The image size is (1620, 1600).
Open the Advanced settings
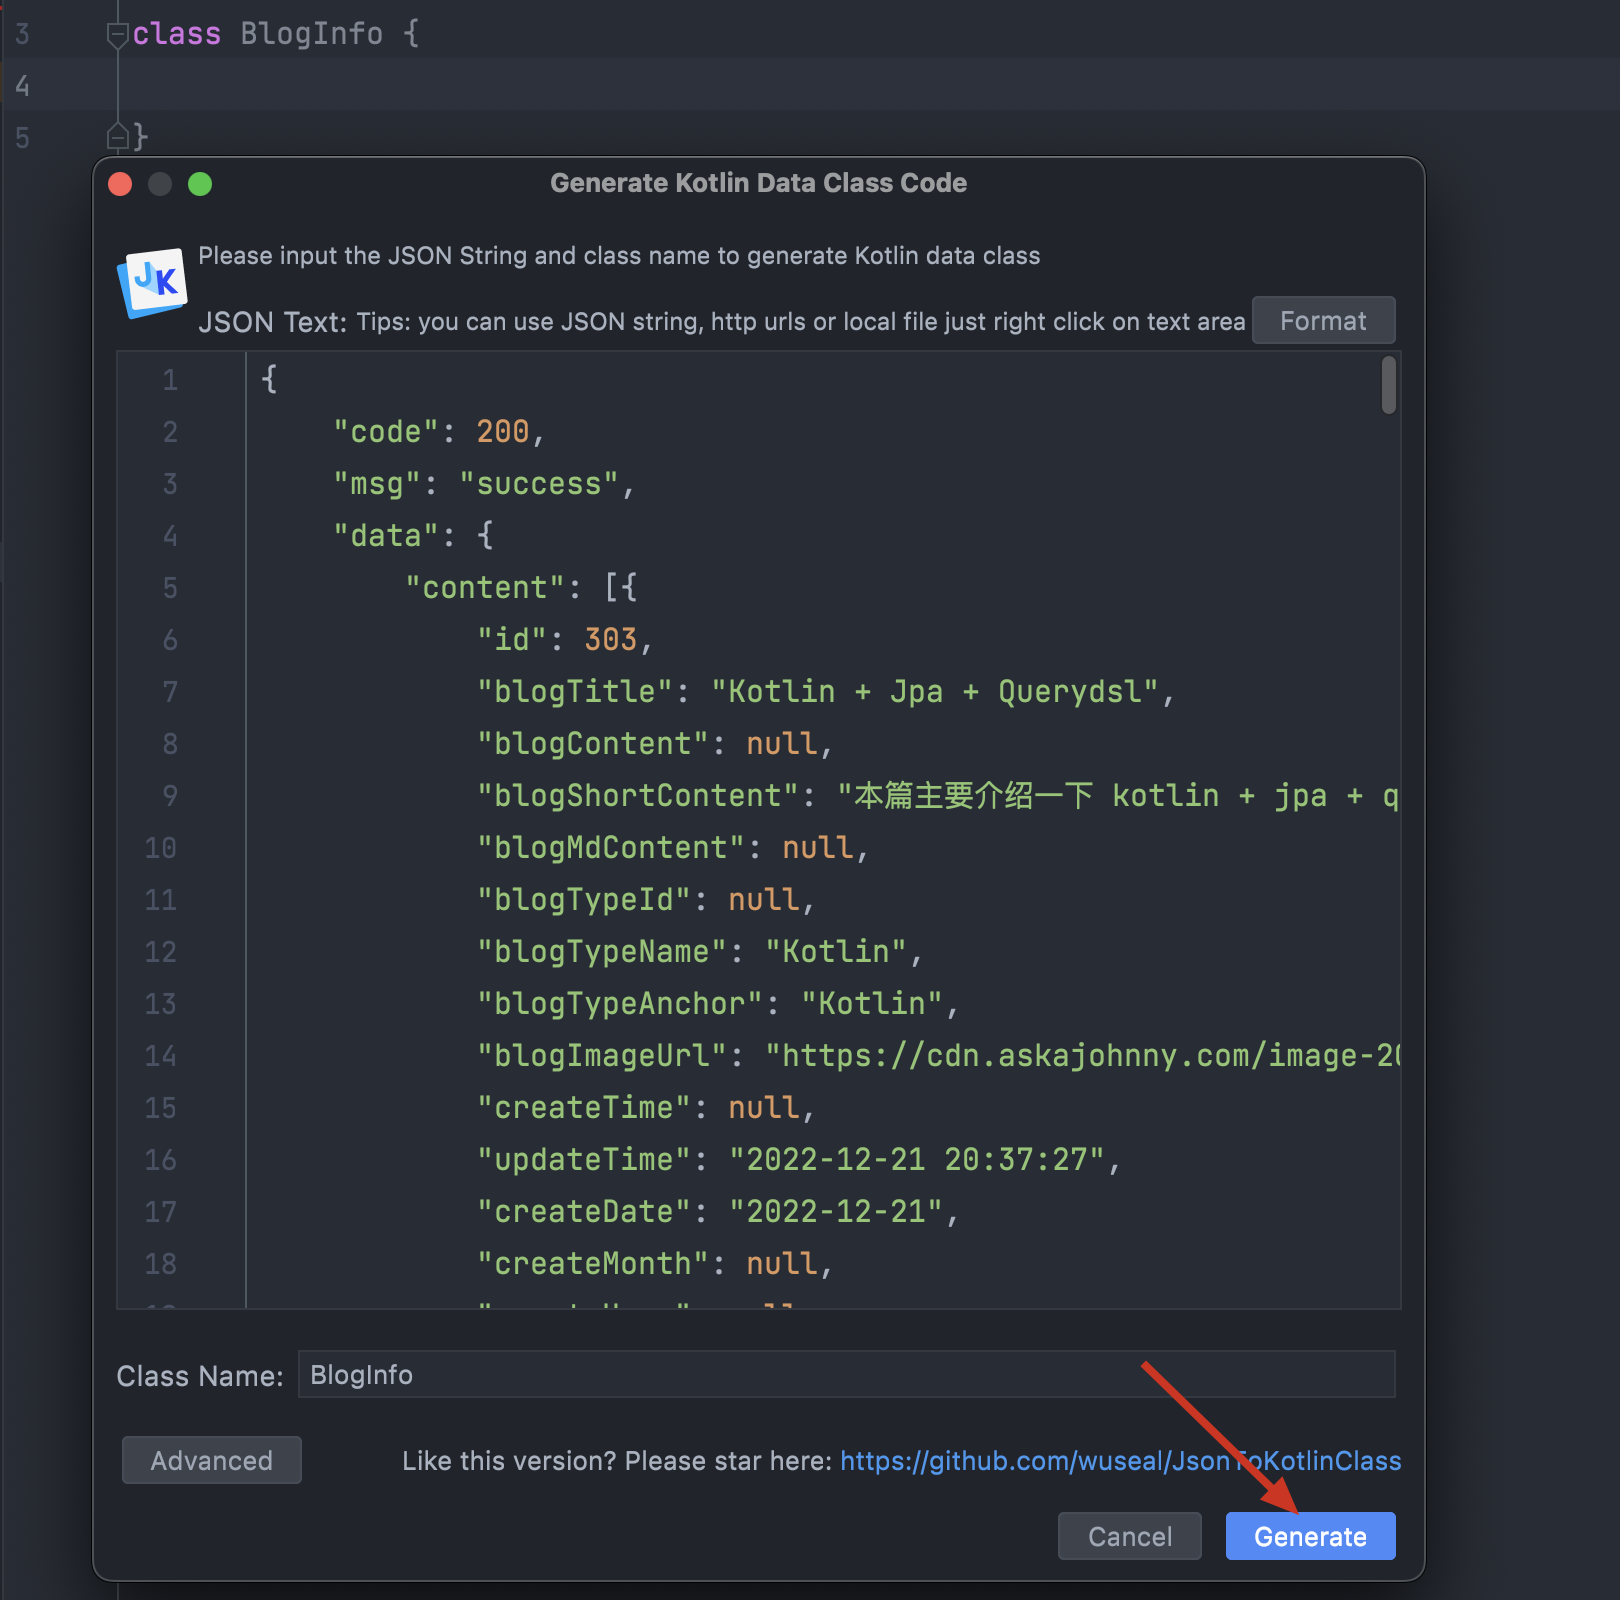pos(211,1460)
